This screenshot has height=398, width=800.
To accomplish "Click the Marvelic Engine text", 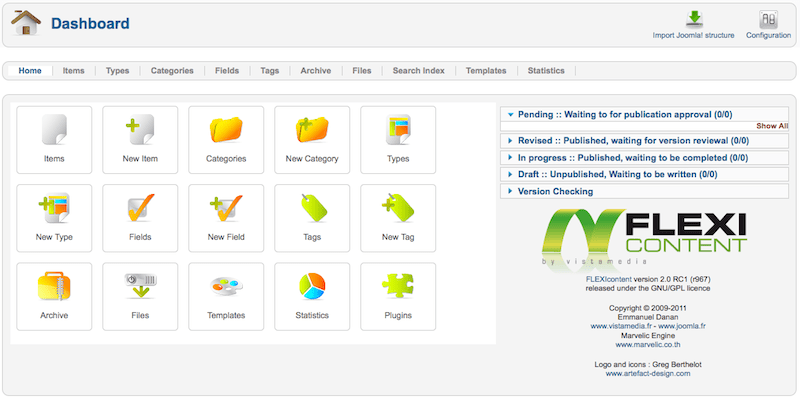I will click(648, 336).
